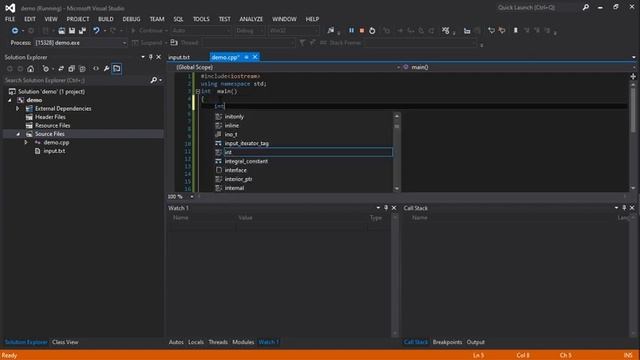640x360 pixels.
Task: Open the BUILD menu
Action: click(106, 19)
